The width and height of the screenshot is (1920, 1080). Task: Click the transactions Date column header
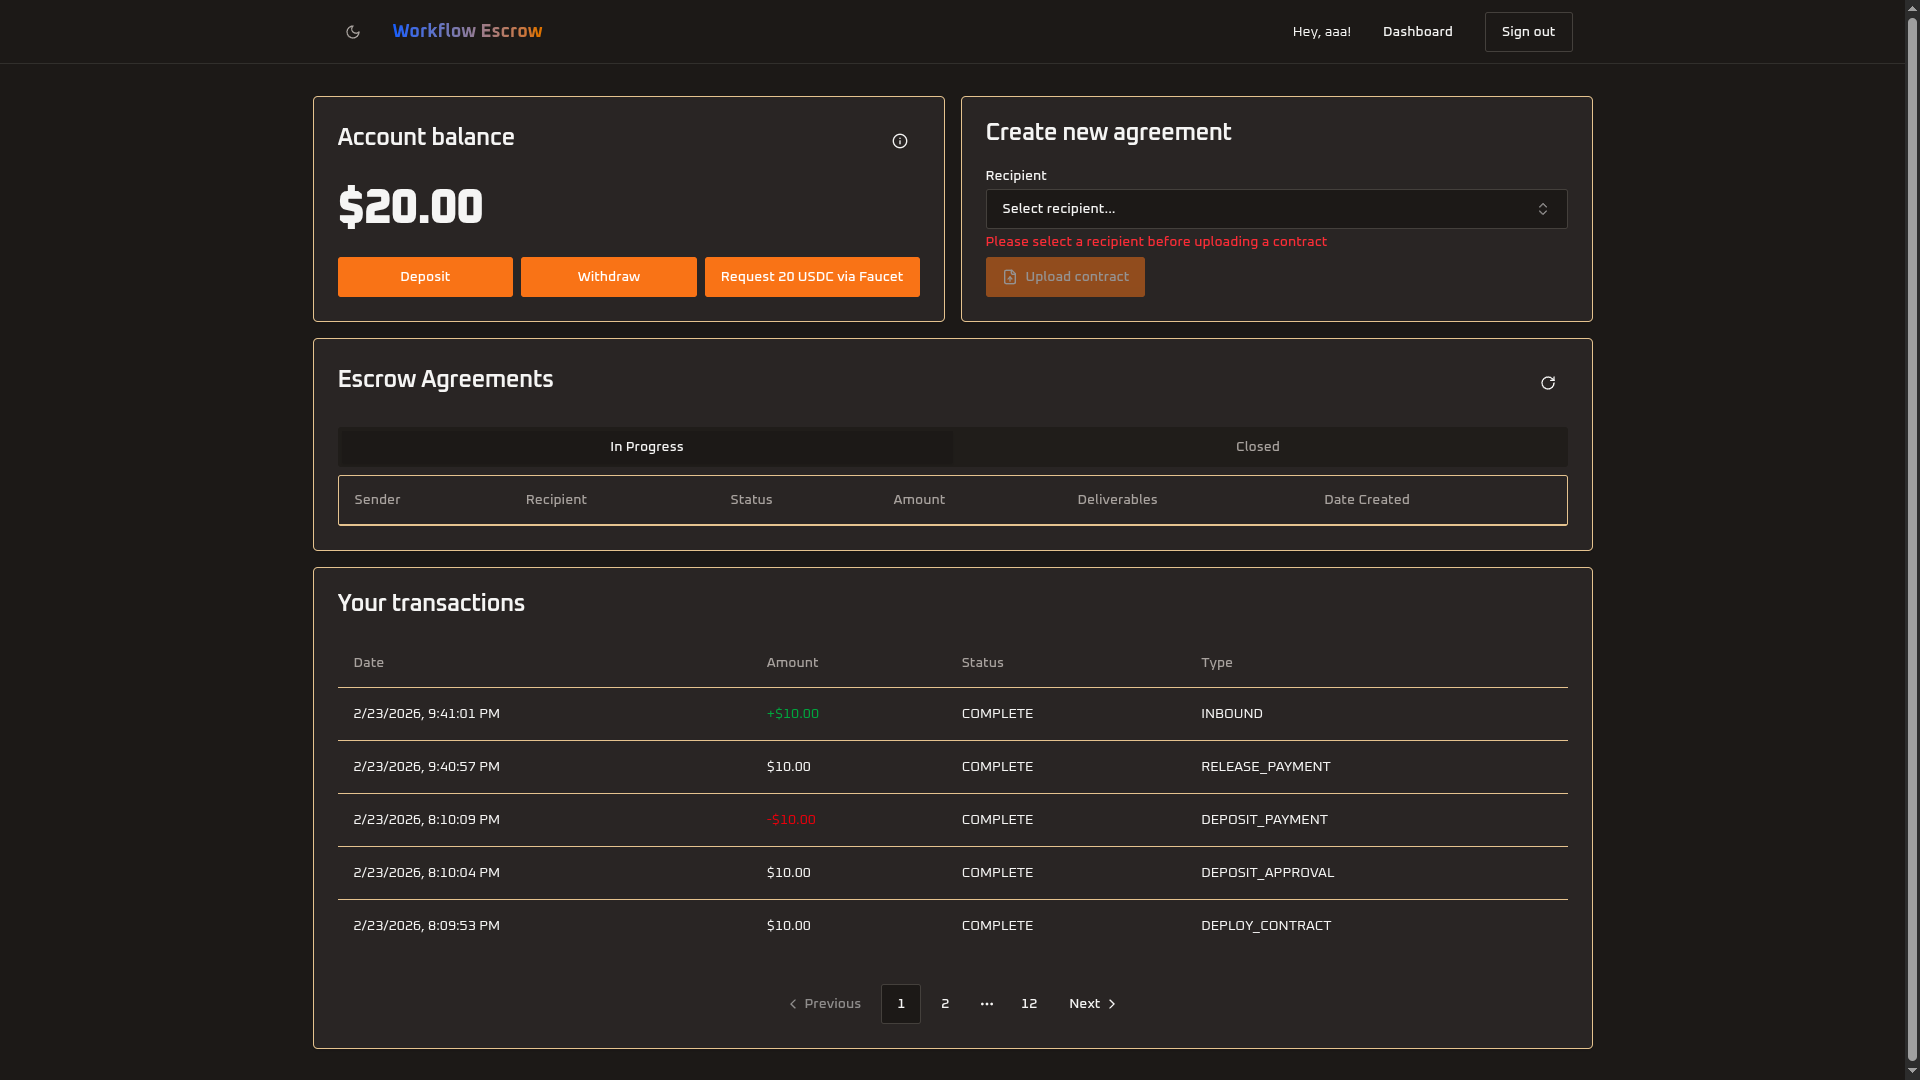pos(368,663)
